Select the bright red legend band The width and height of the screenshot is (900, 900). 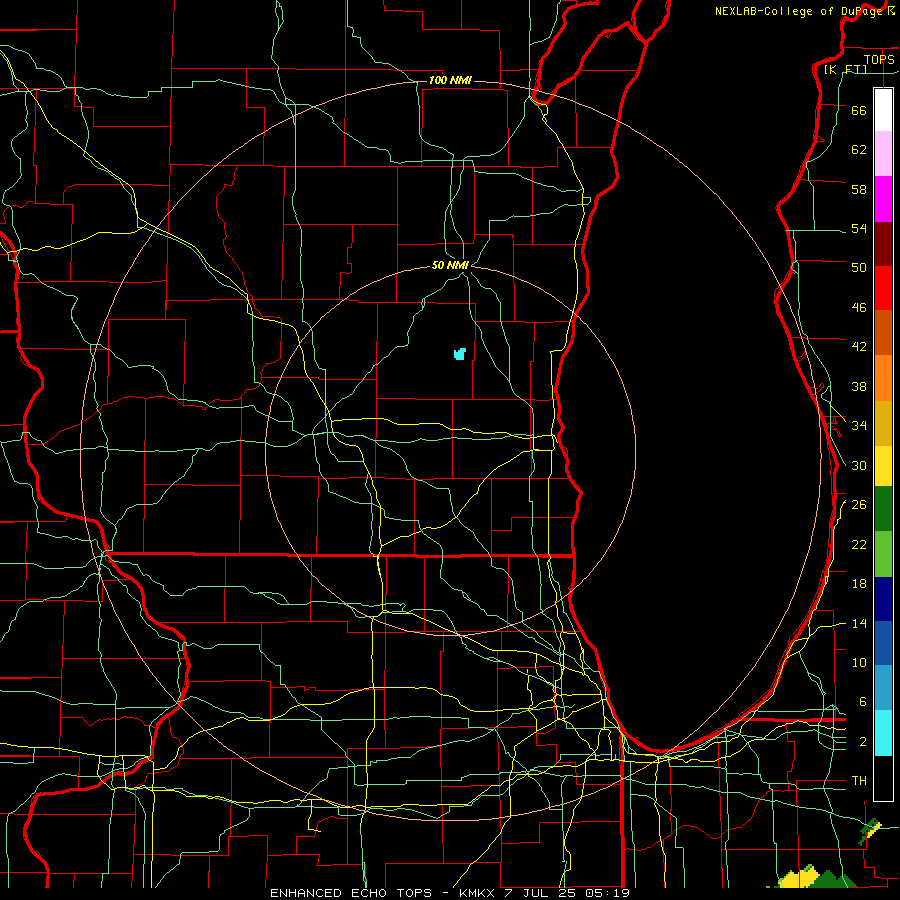coord(883,288)
